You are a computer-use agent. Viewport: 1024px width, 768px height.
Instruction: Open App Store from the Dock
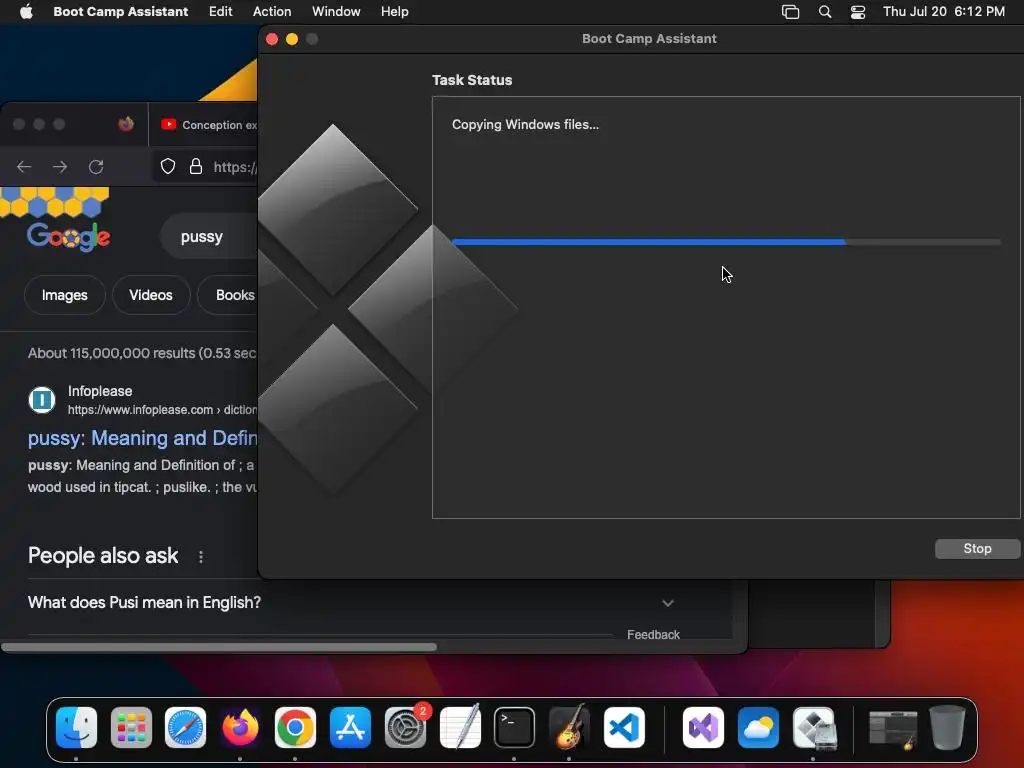point(350,727)
